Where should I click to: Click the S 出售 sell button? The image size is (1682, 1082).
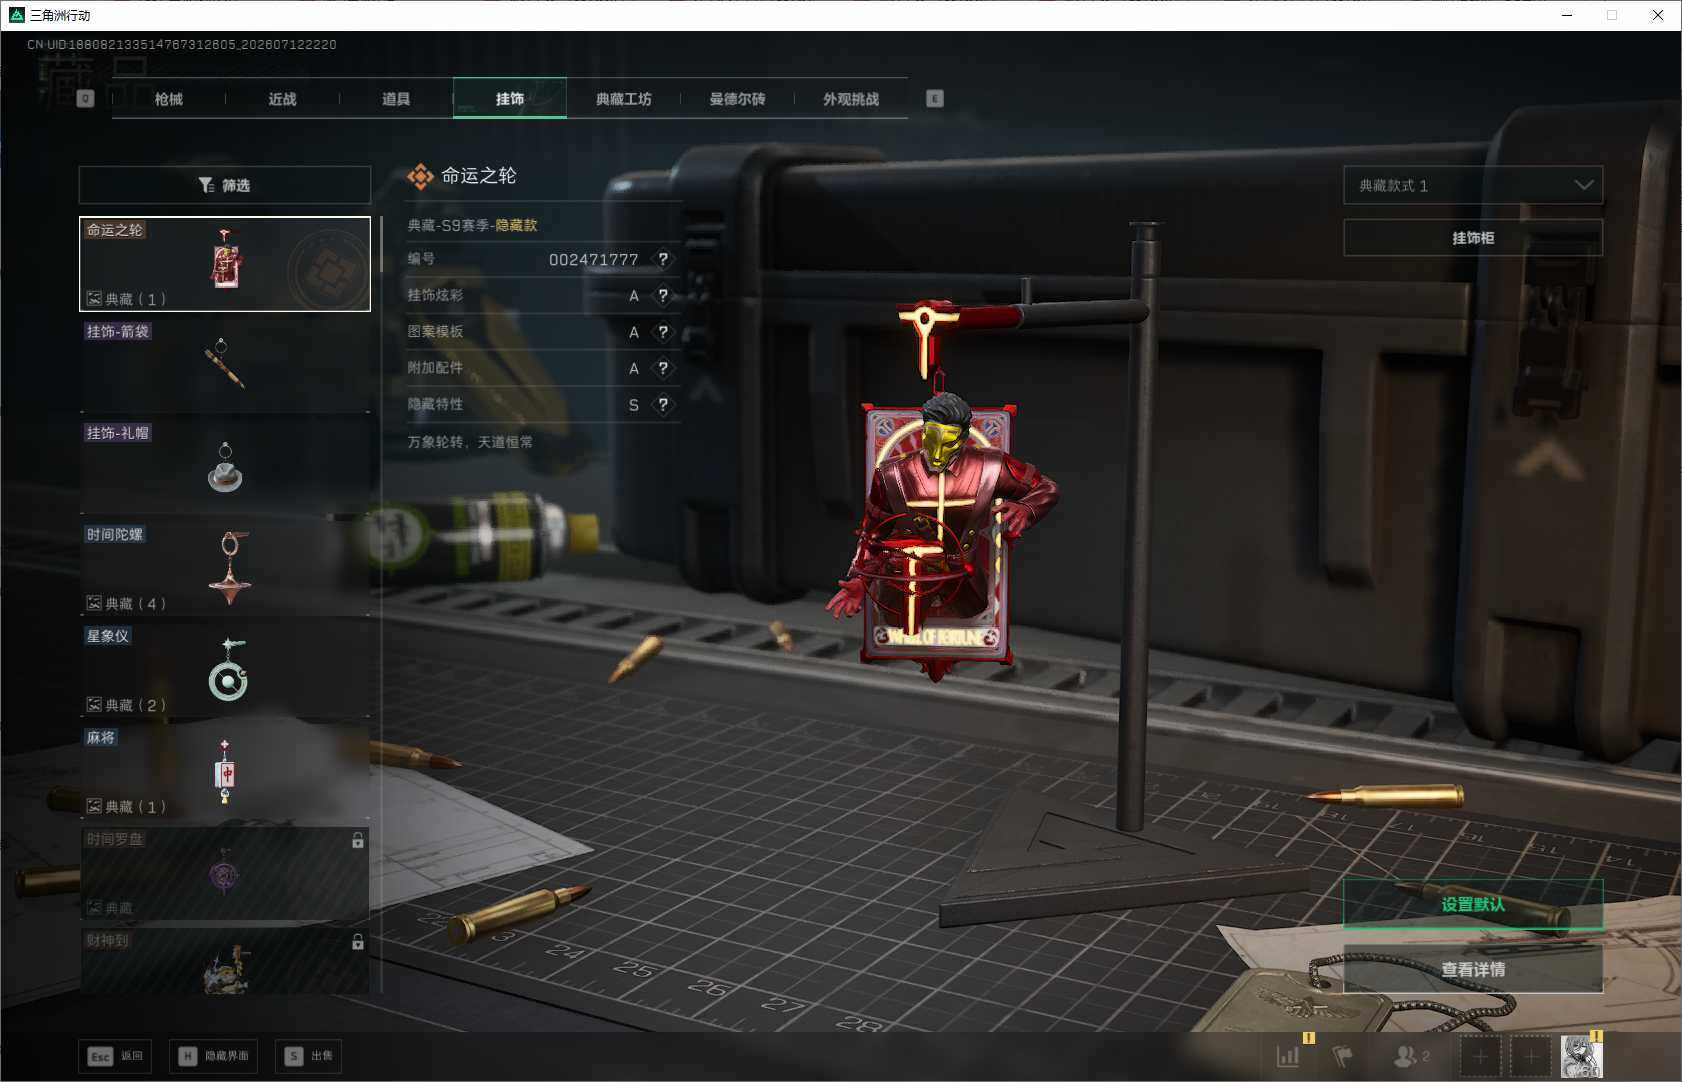pos(308,1056)
